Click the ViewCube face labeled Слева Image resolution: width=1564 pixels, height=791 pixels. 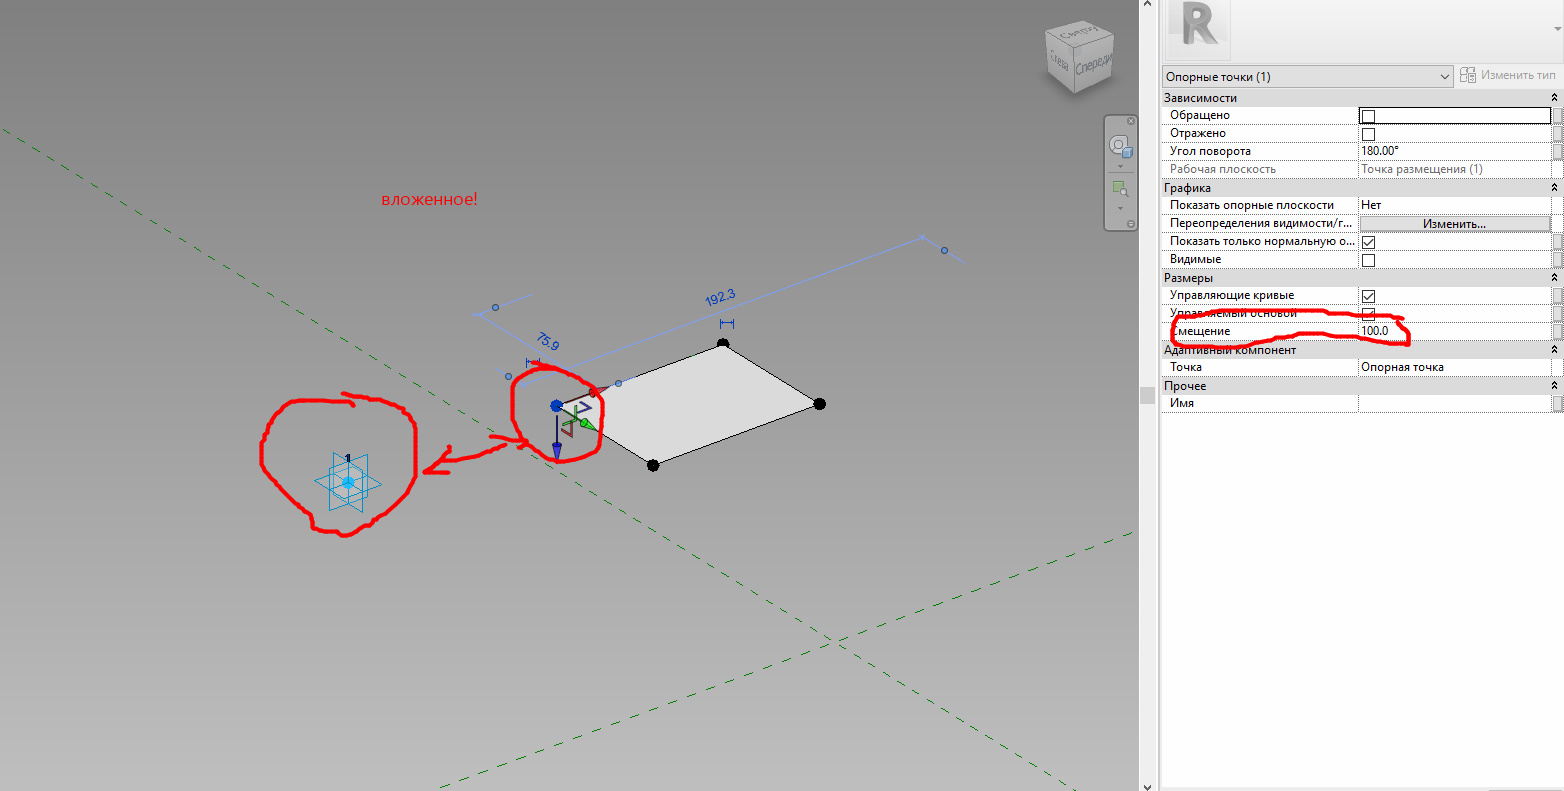click(1059, 64)
